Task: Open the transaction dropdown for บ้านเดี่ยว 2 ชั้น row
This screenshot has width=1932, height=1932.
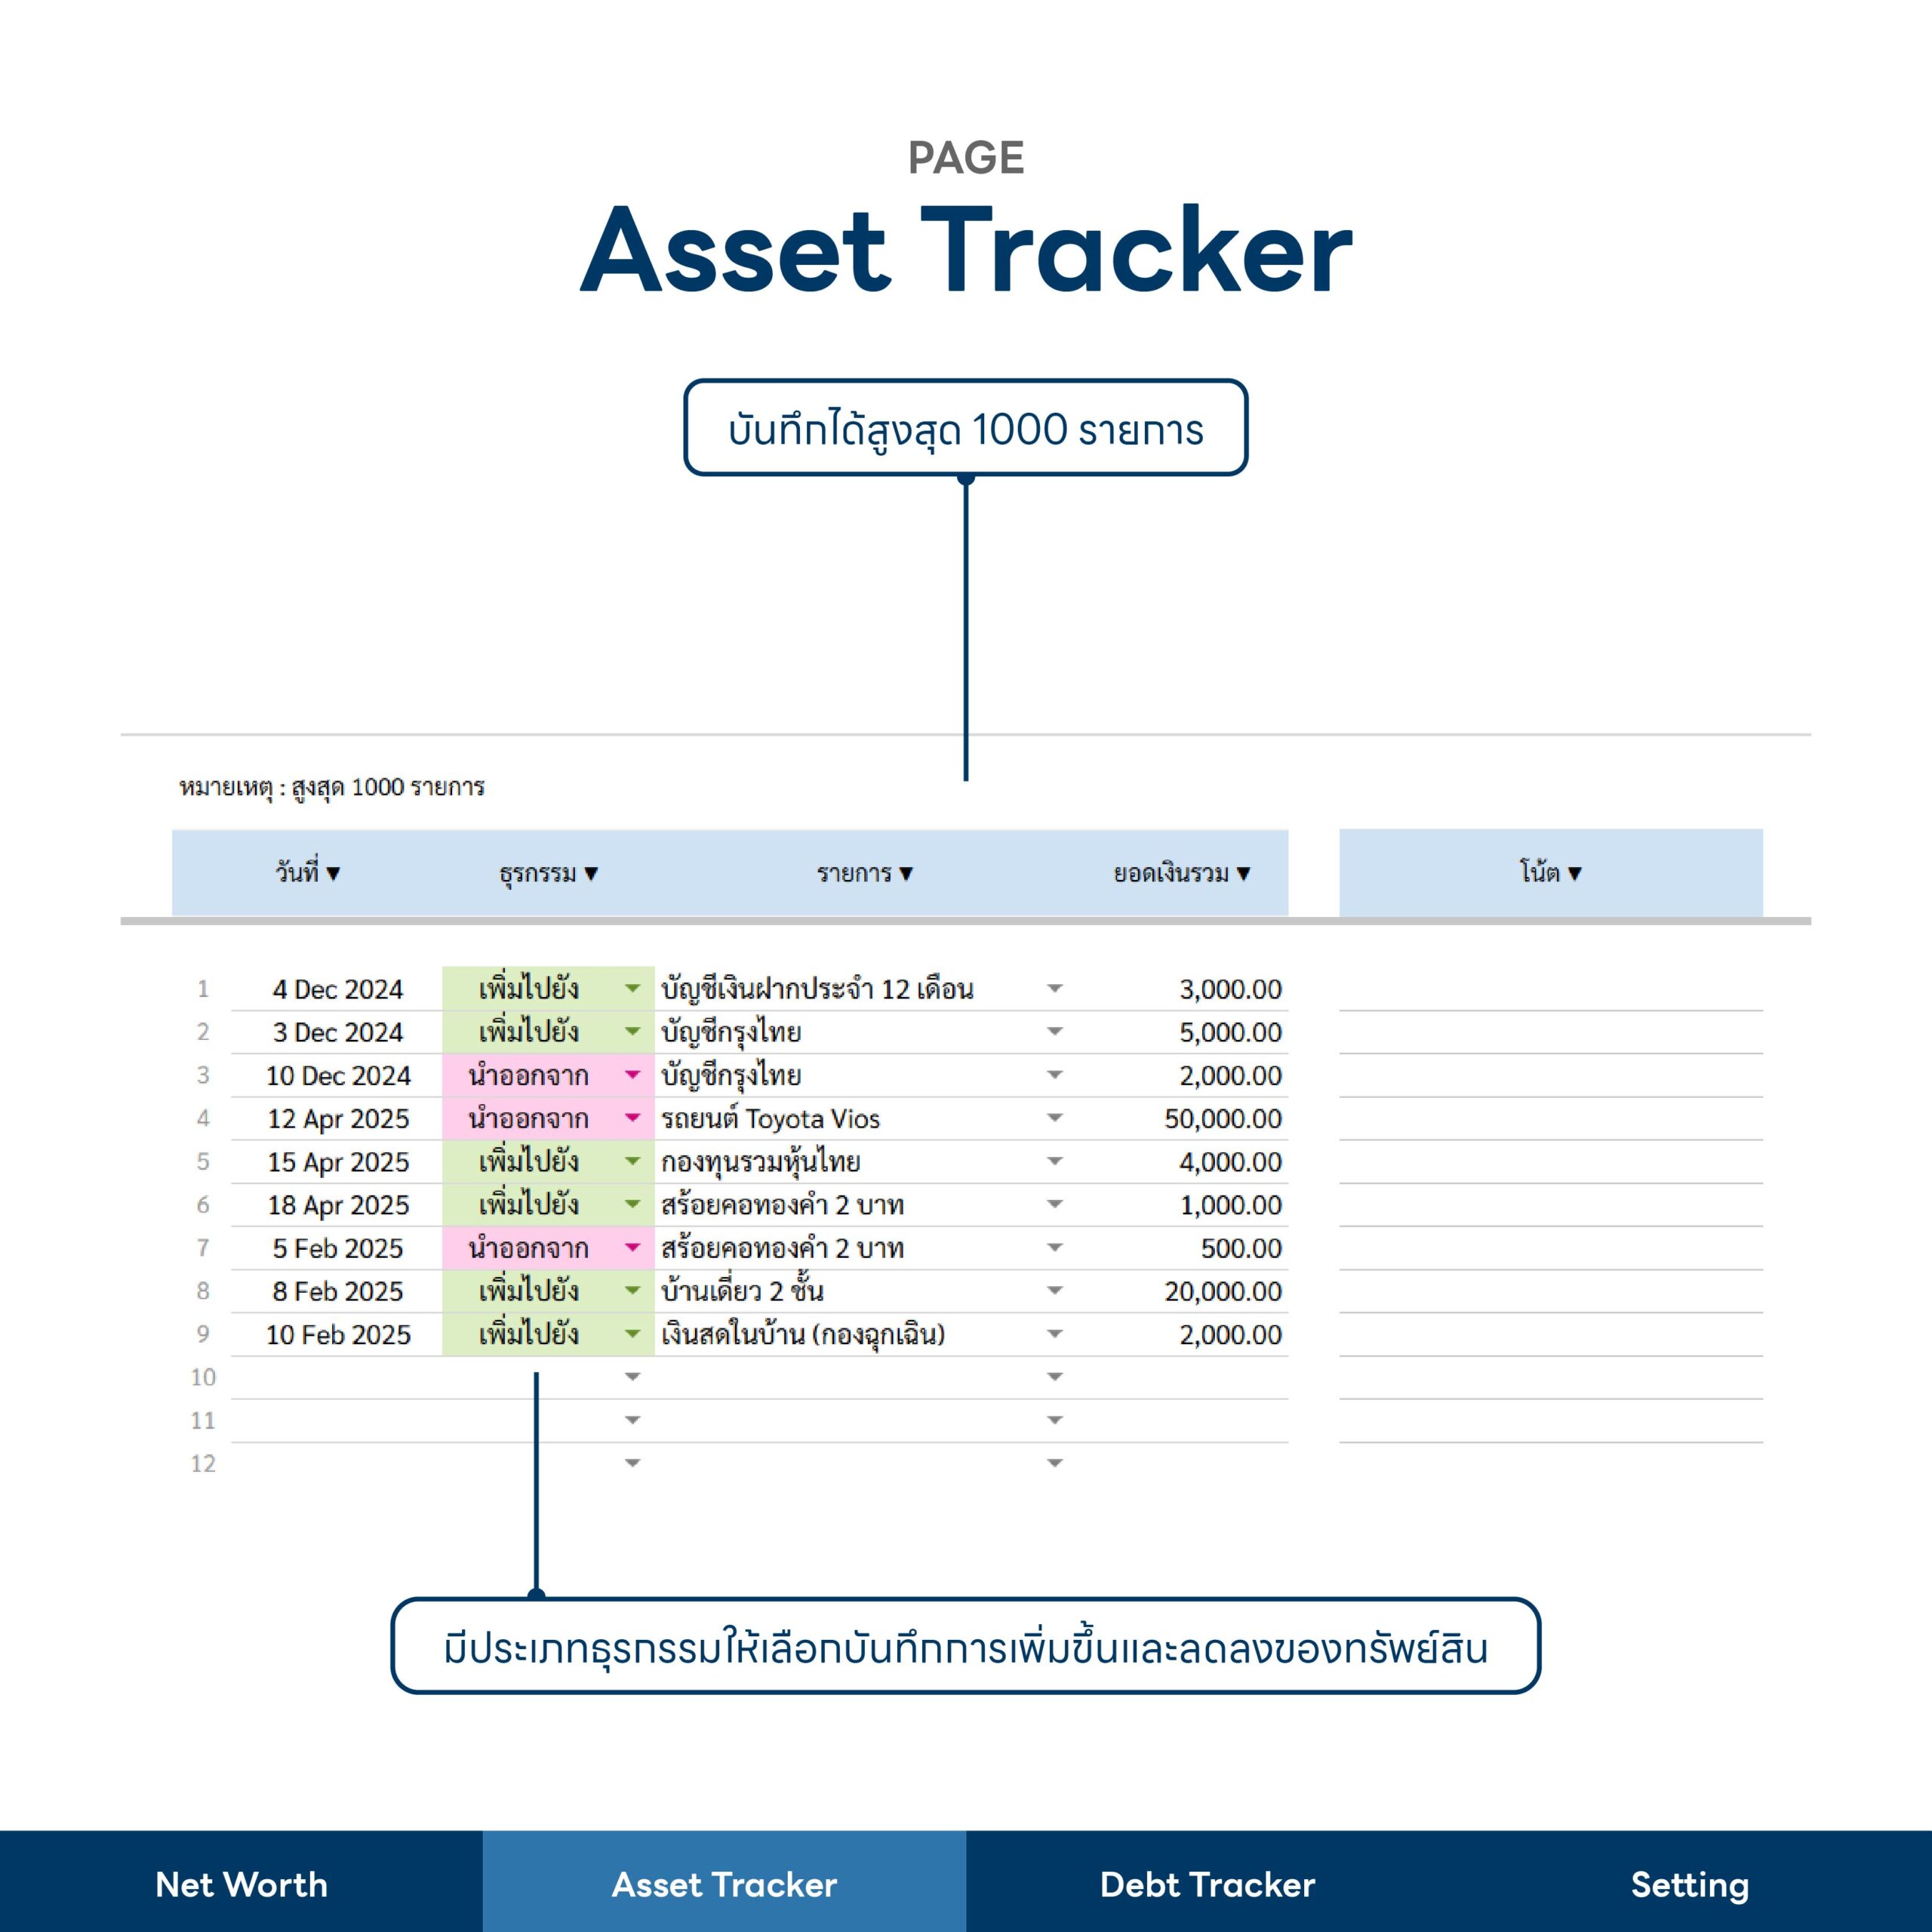Action: pos(632,1290)
